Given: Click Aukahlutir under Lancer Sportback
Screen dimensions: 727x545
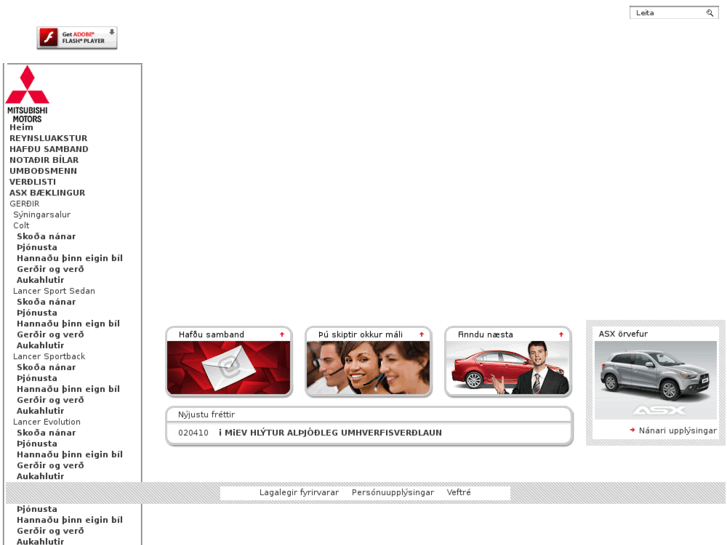Looking at the screenshot, I should click(x=40, y=411).
